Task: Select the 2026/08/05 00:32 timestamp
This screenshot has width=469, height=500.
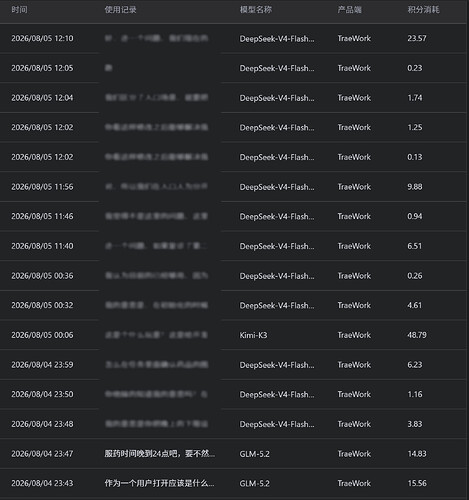Action: click(x=42, y=305)
